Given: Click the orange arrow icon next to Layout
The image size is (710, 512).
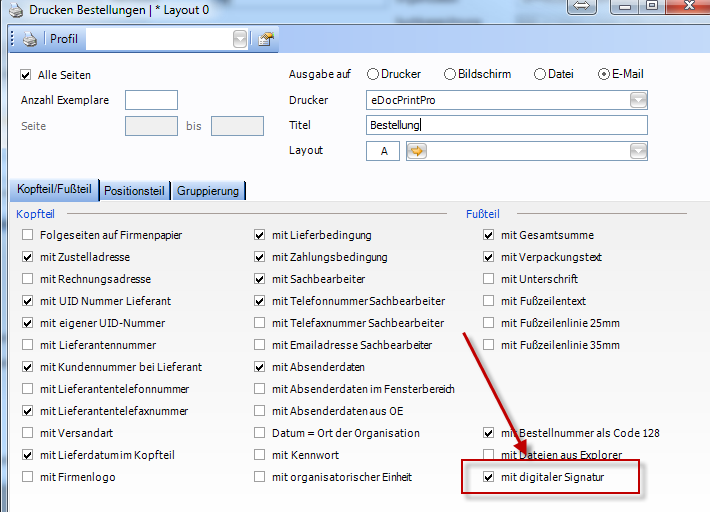Looking at the screenshot, I should click(x=417, y=151).
